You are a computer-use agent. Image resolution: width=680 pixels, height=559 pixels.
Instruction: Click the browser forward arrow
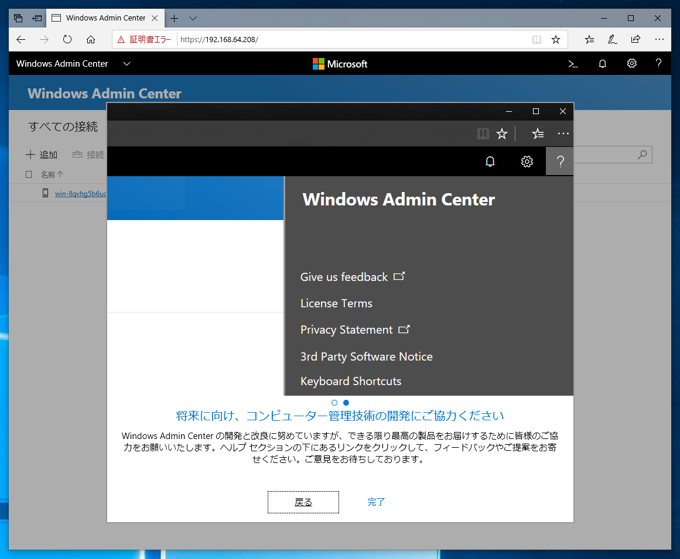coord(44,40)
